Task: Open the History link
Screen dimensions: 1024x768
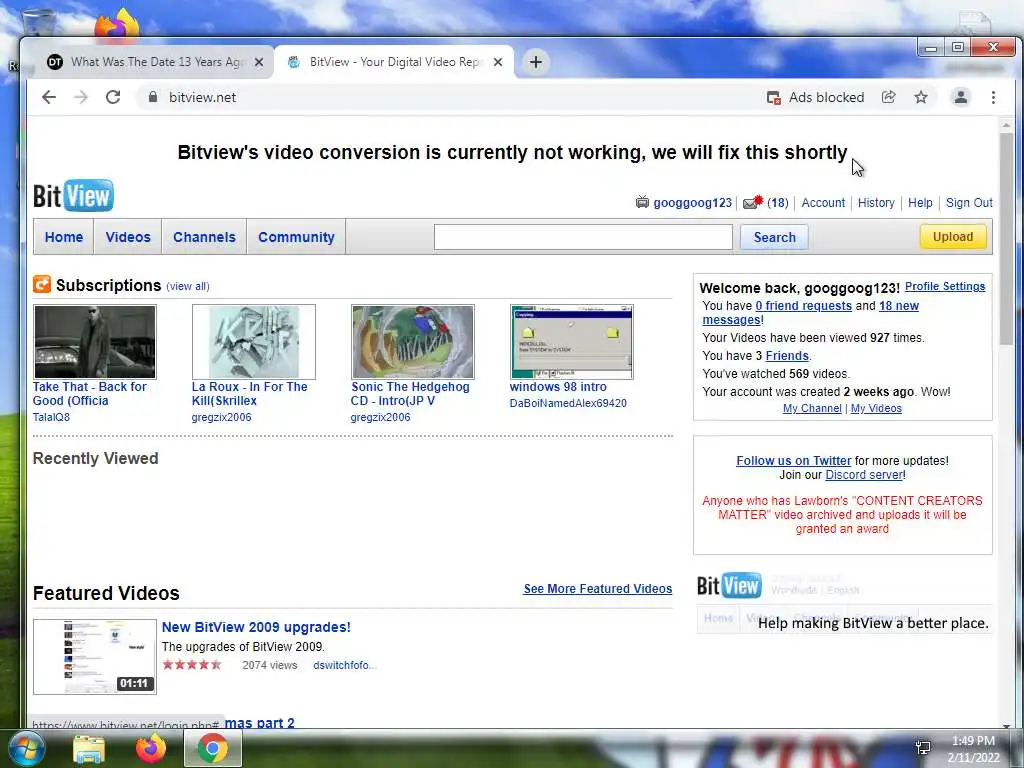Action: (x=876, y=202)
